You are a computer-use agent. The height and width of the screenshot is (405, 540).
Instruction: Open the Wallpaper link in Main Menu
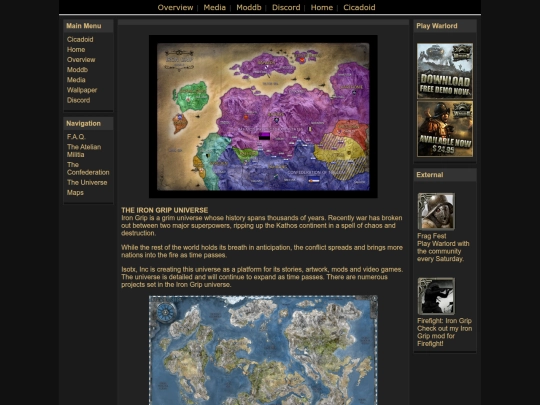(82, 90)
